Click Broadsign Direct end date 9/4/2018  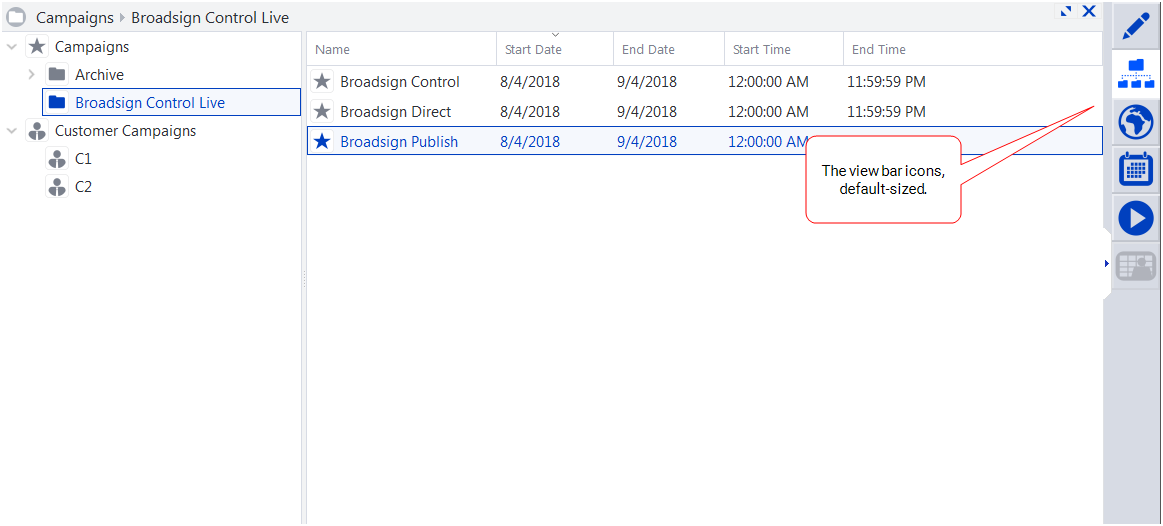coord(647,111)
